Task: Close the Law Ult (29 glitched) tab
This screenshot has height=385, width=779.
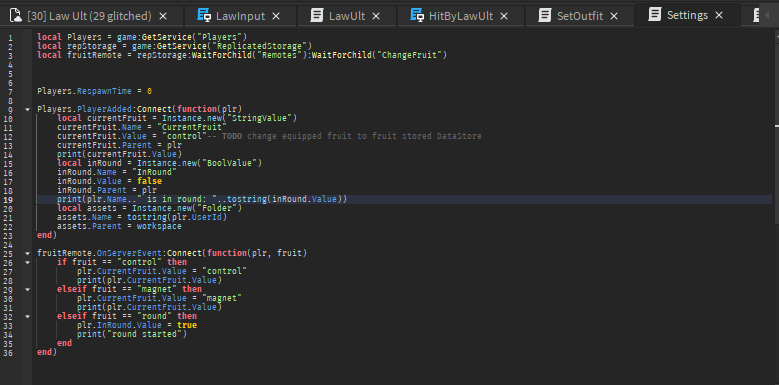Action: pyautogui.click(x=162, y=16)
